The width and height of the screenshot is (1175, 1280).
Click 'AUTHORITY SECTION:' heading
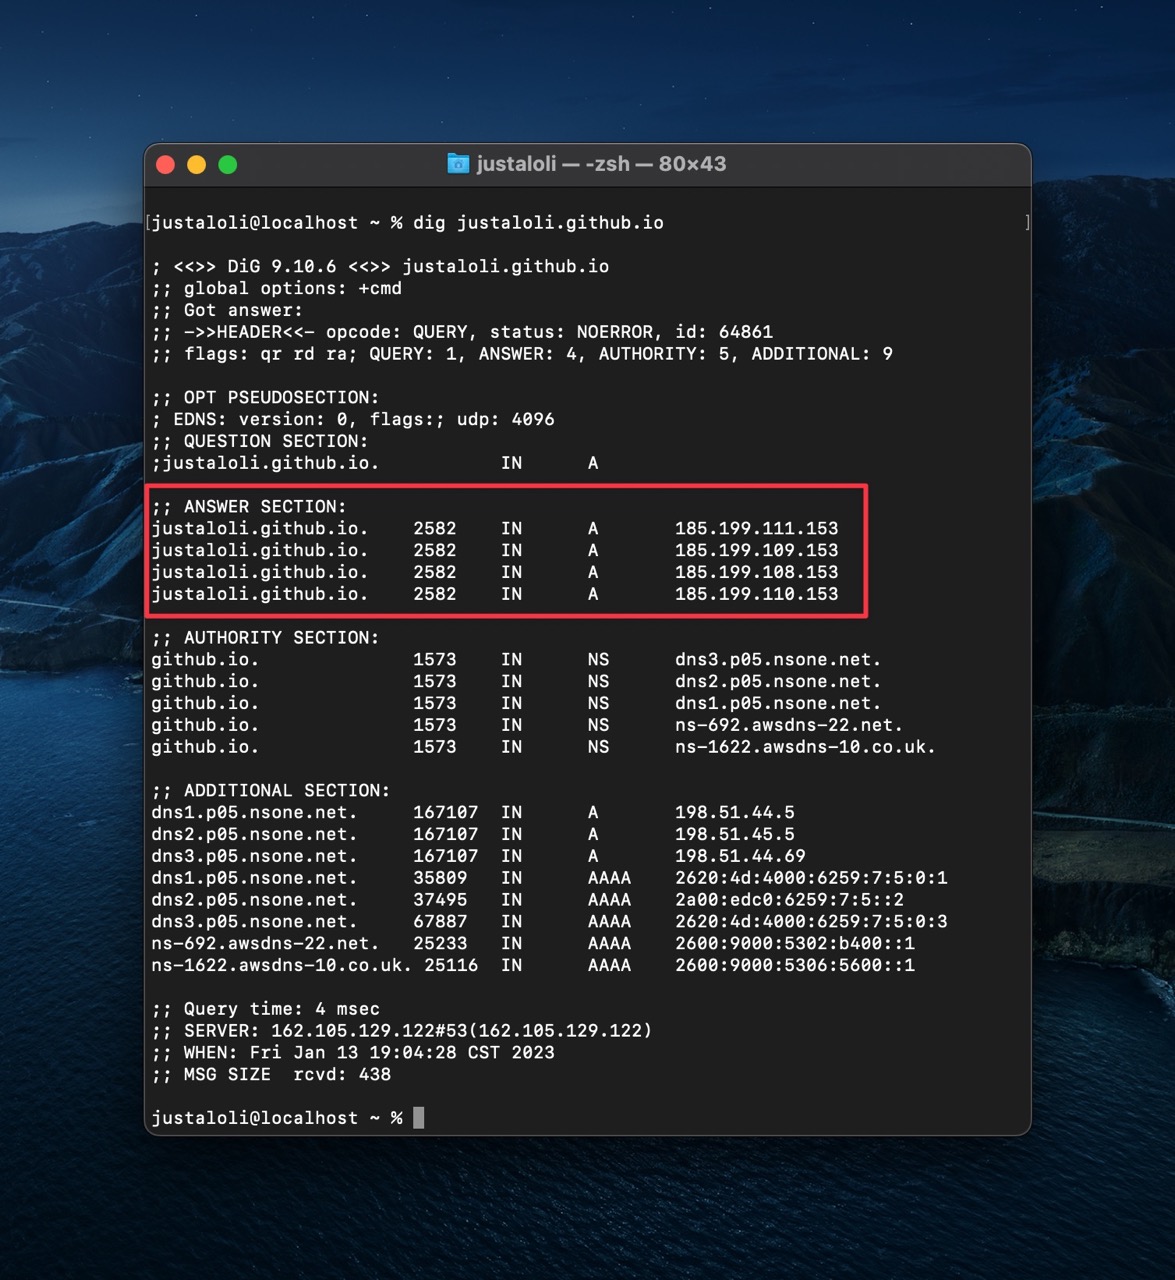tap(266, 638)
